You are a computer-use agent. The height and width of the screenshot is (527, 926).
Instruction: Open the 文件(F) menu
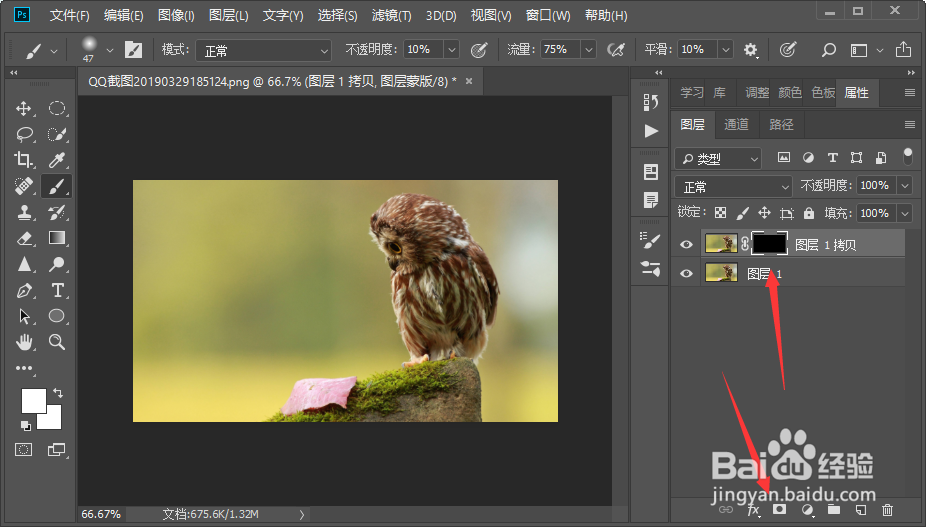pyautogui.click(x=69, y=15)
